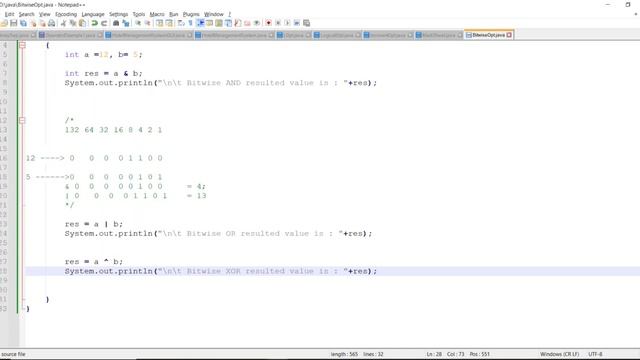
Task: Open the Encoding menu
Action: 66,14
